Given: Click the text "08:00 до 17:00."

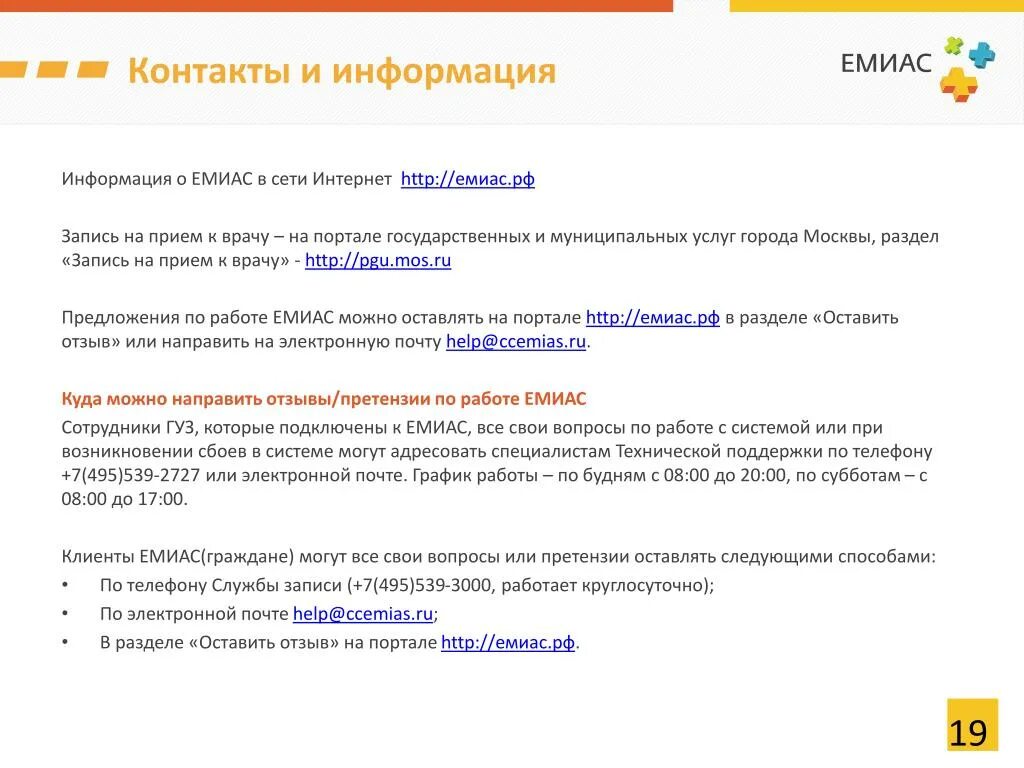Looking at the screenshot, I should pyautogui.click(x=125, y=500).
